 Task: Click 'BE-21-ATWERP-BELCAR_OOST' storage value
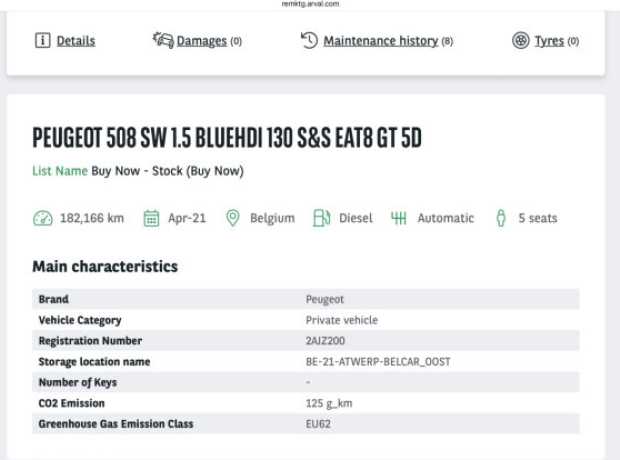378,362
